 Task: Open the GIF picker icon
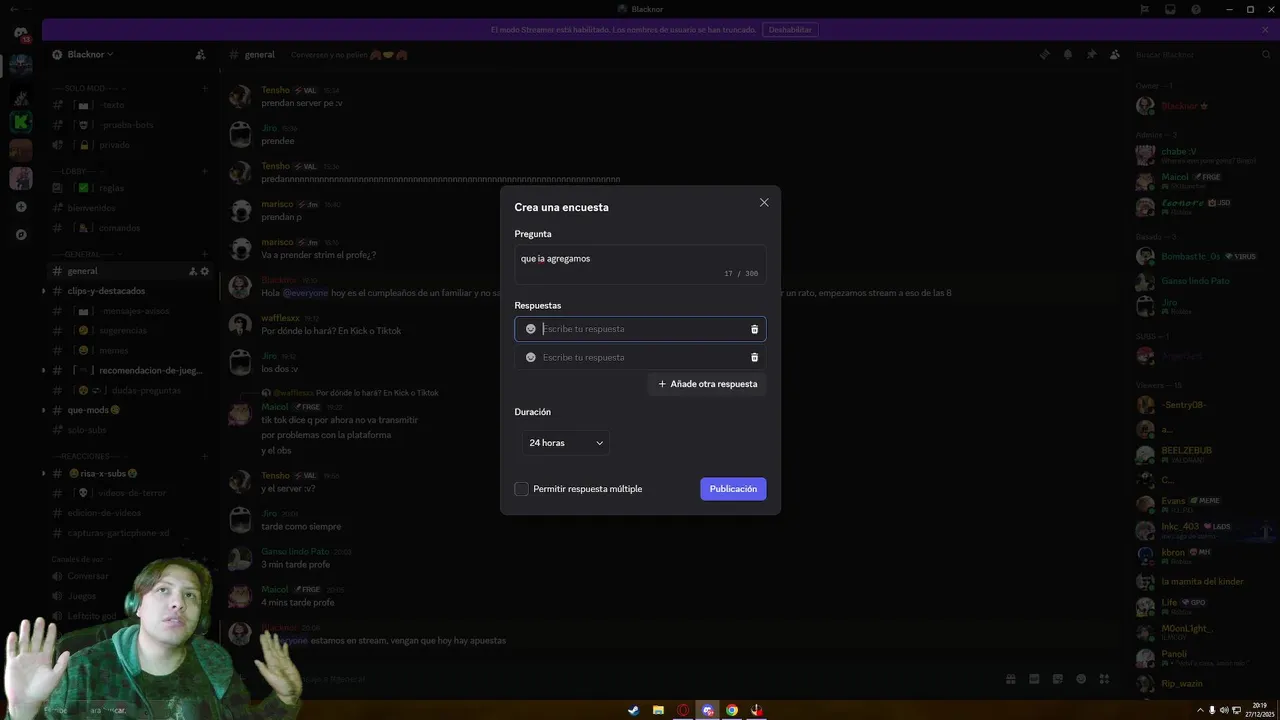tap(1034, 679)
